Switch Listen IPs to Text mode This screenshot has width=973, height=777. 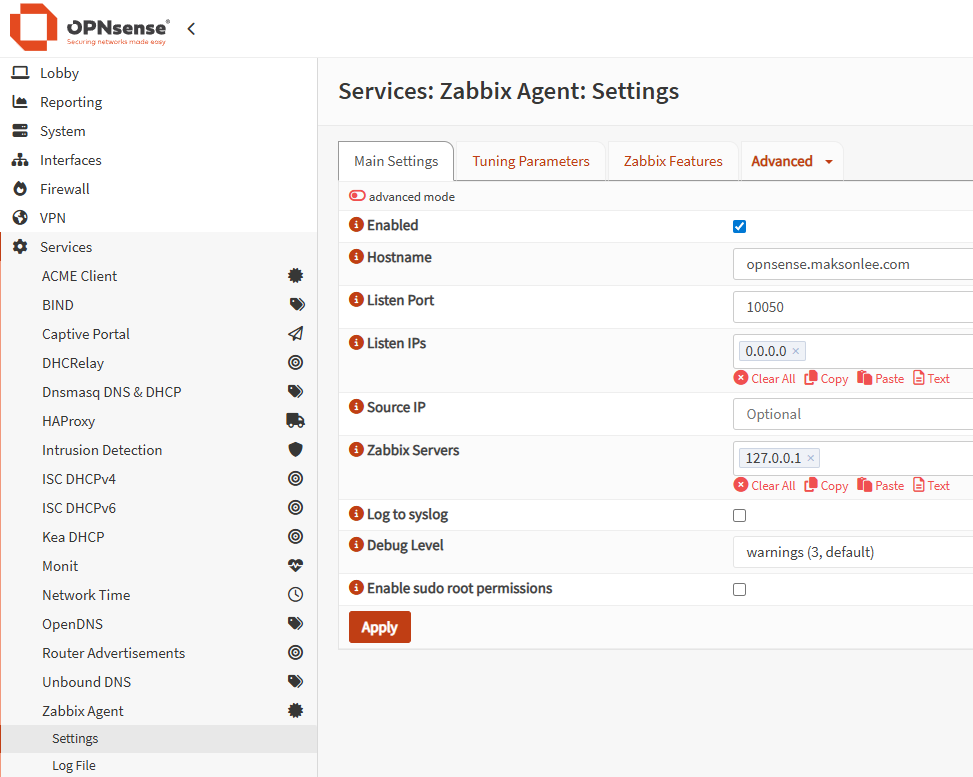pos(931,379)
